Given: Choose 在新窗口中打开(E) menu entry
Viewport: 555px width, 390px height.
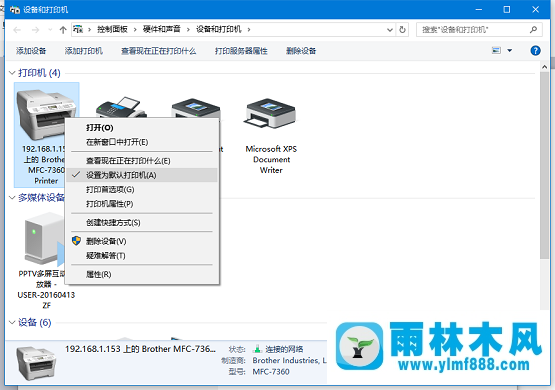Looking at the screenshot, I should tap(142, 142).
